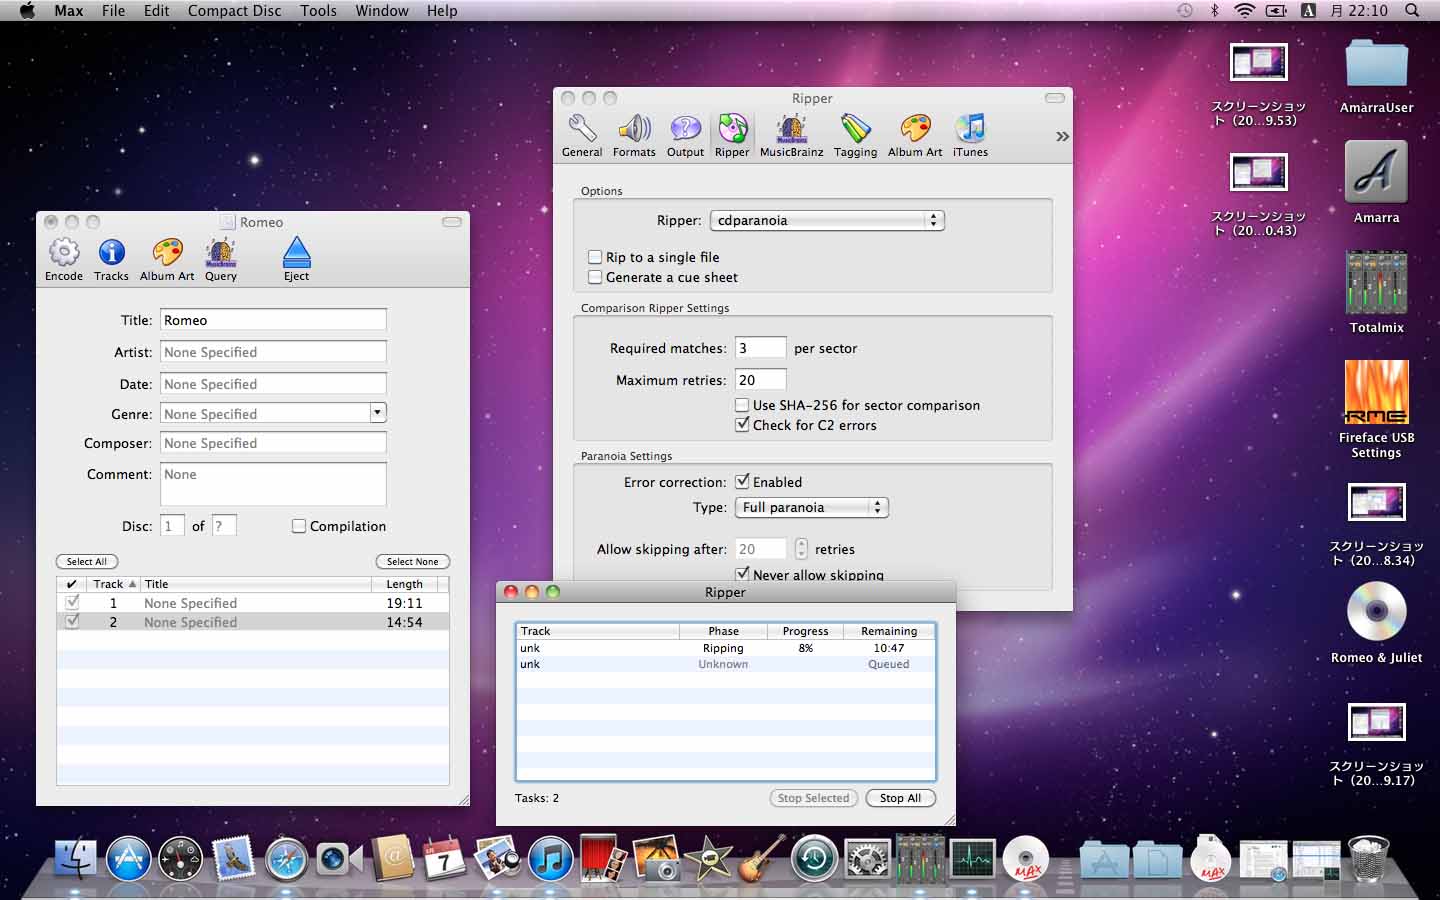Open the Window menu
The height and width of the screenshot is (900, 1440).
[382, 11]
